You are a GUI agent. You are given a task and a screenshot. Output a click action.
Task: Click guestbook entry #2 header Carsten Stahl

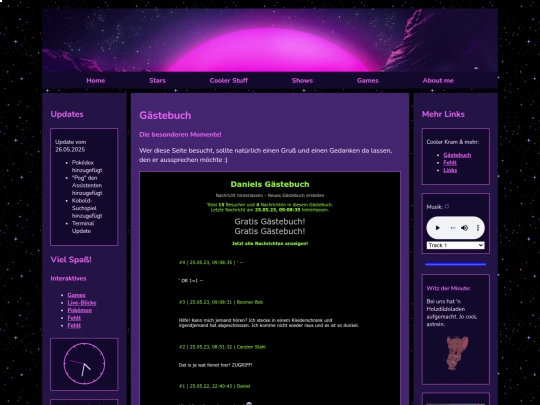222,347
